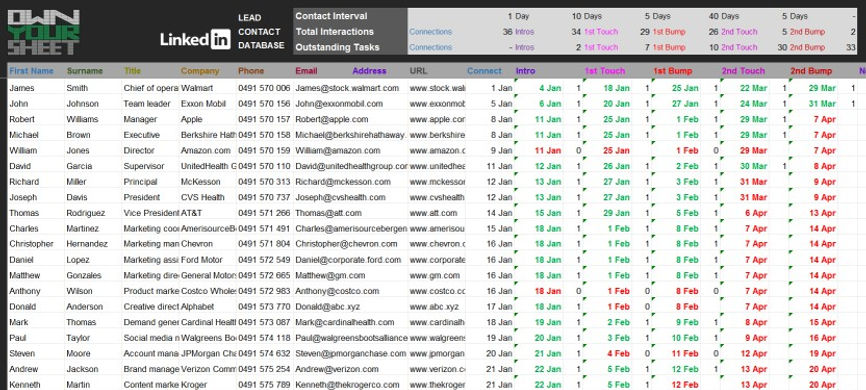The image size is (866, 390).
Task: Select the URL column header
Action: tap(418, 71)
